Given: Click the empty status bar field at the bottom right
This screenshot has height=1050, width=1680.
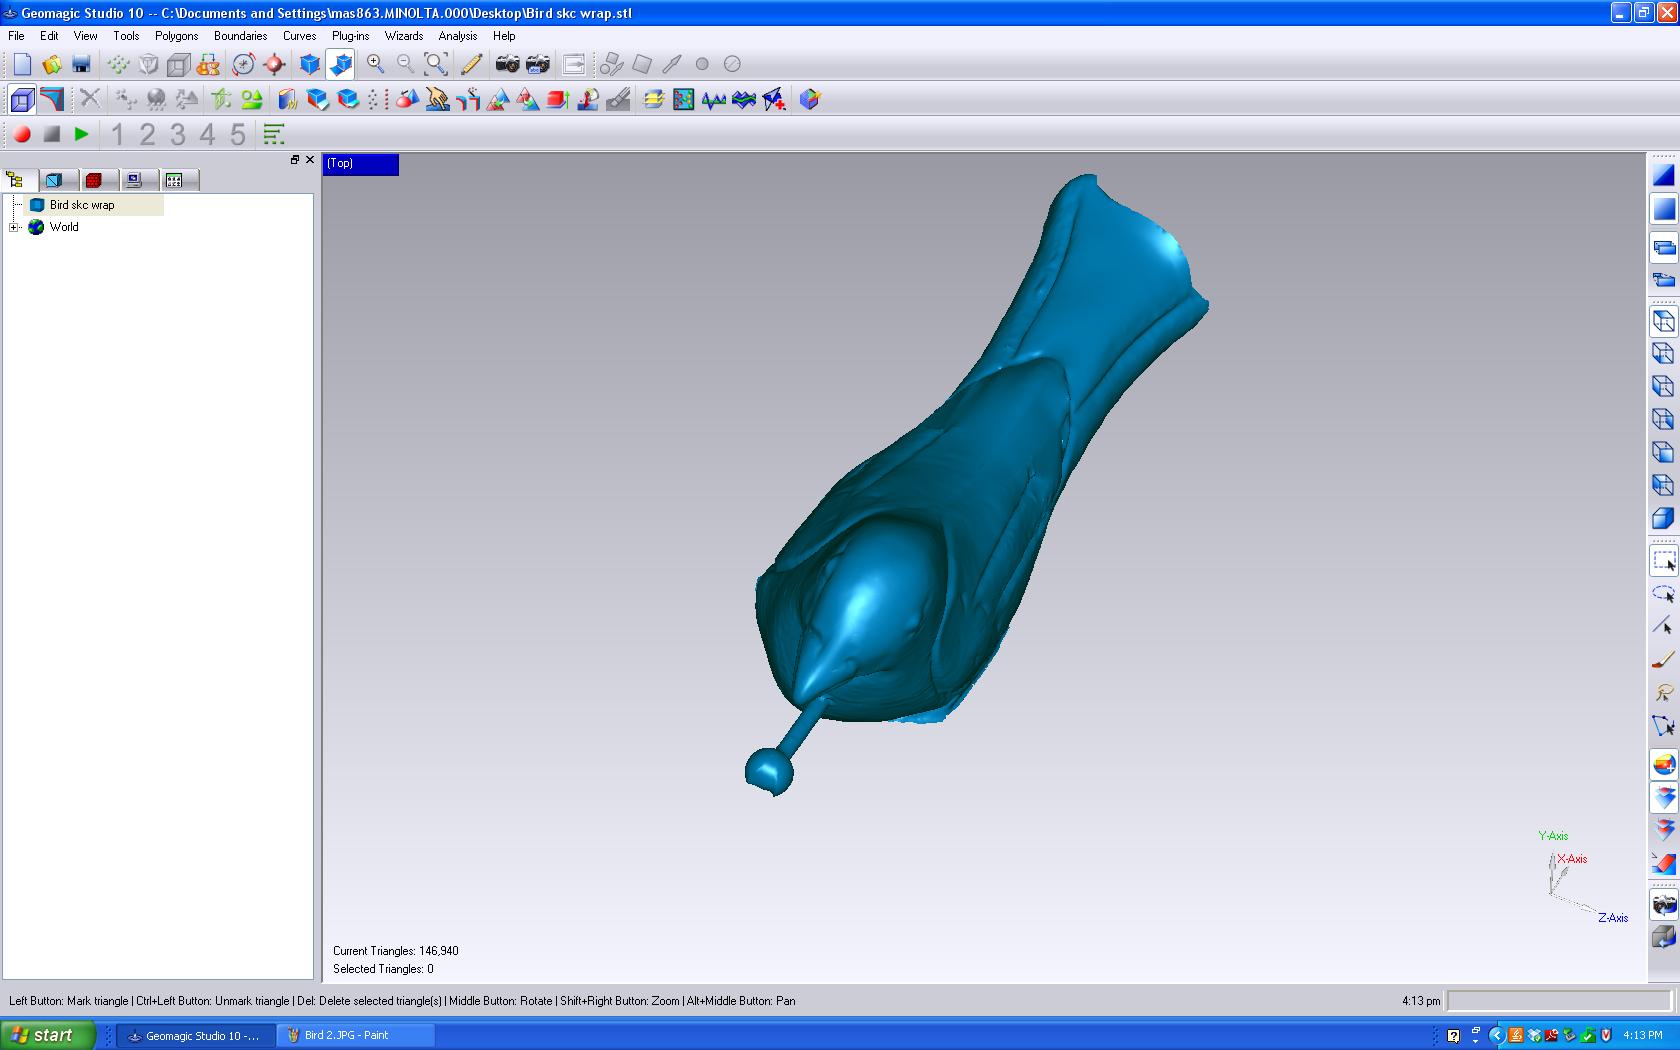Looking at the screenshot, I should coord(1559,1001).
